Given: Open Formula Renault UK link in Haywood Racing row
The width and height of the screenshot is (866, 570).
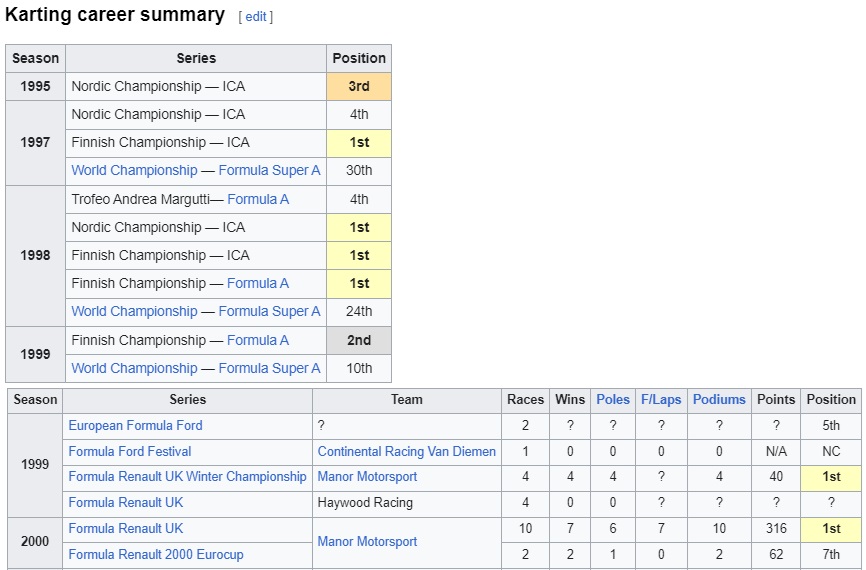Looking at the screenshot, I should pyautogui.click(x=125, y=502).
